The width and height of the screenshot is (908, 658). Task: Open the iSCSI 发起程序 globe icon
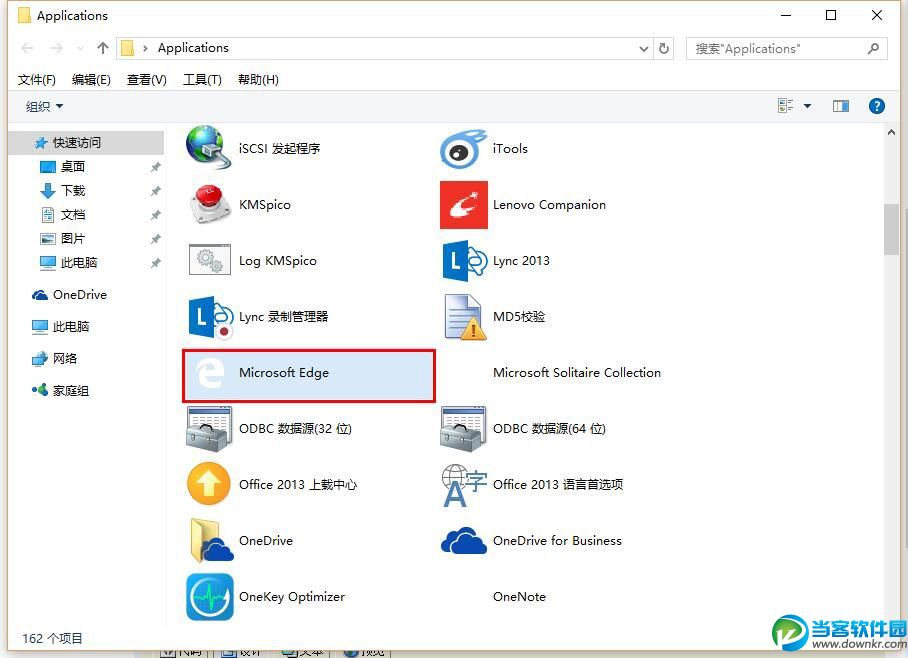208,148
